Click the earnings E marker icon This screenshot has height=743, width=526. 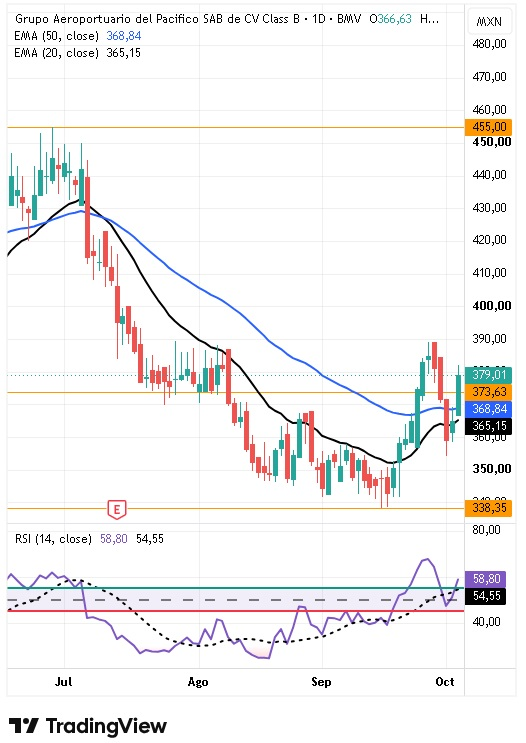point(117,509)
